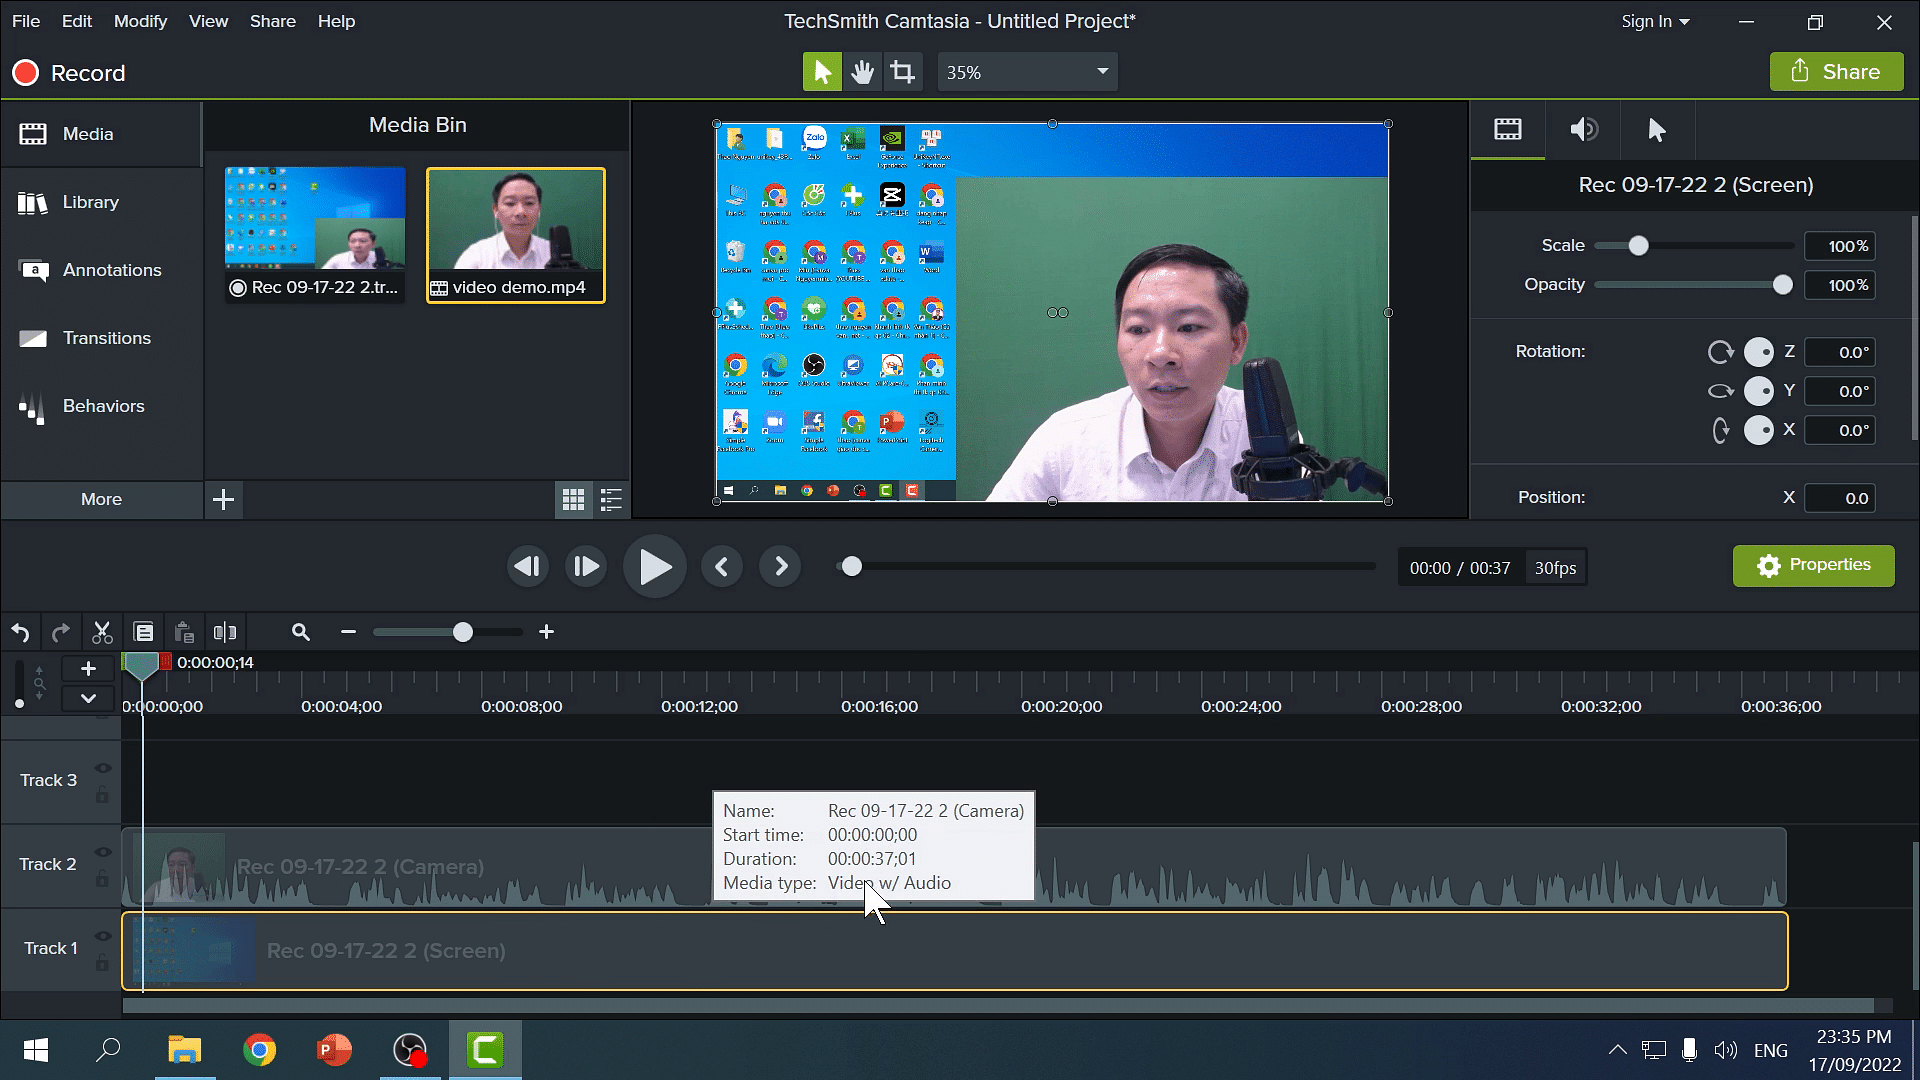1920x1080 pixels.
Task: Switch to the Media tab
Action: click(100, 134)
